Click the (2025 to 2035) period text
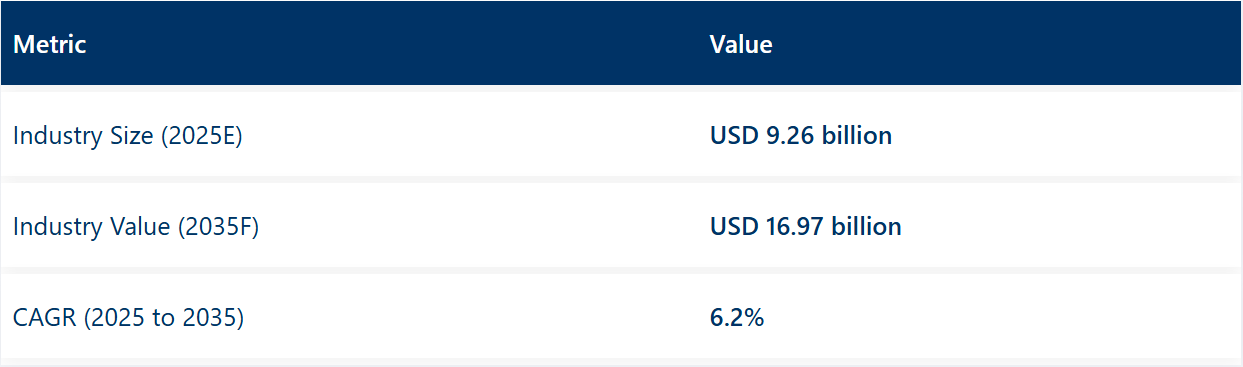Viewport: 1243px width, 367px height. click(x=164, y=318)
